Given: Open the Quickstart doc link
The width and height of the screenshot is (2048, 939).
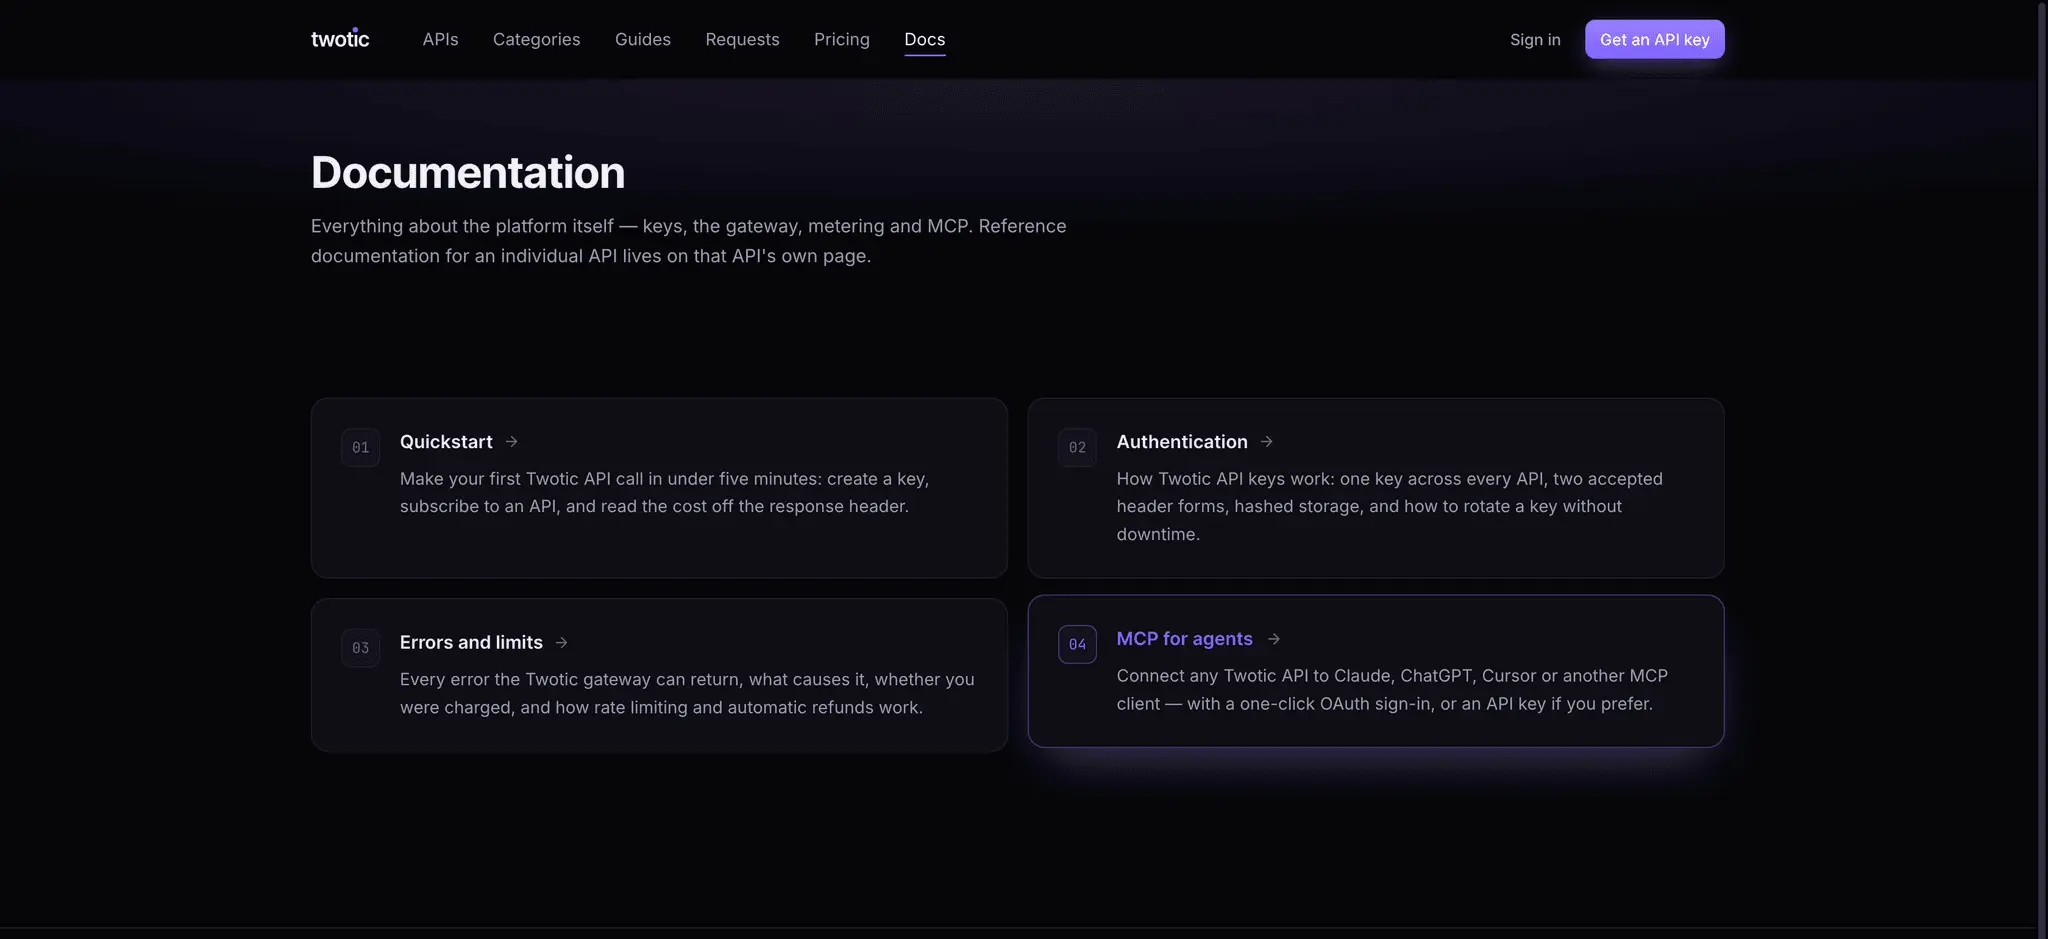Looking at the screenshot, I should [446, 441].
